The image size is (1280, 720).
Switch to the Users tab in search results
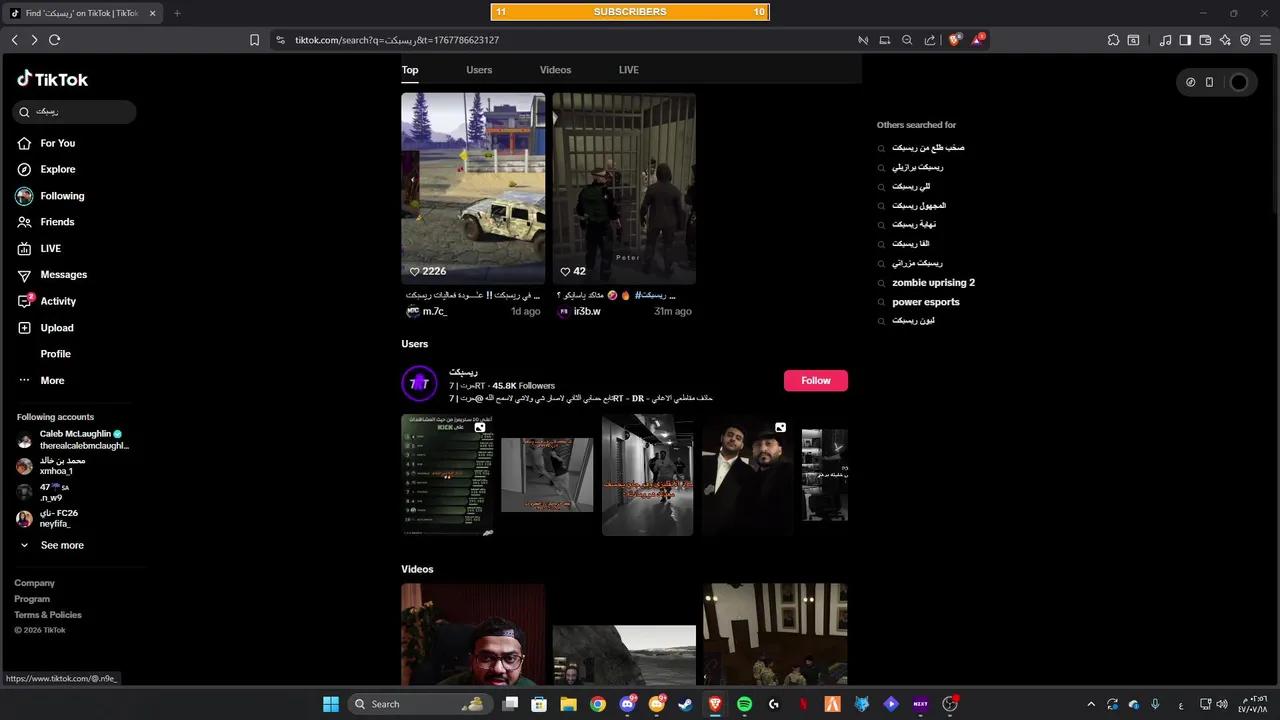pos(479,69)
